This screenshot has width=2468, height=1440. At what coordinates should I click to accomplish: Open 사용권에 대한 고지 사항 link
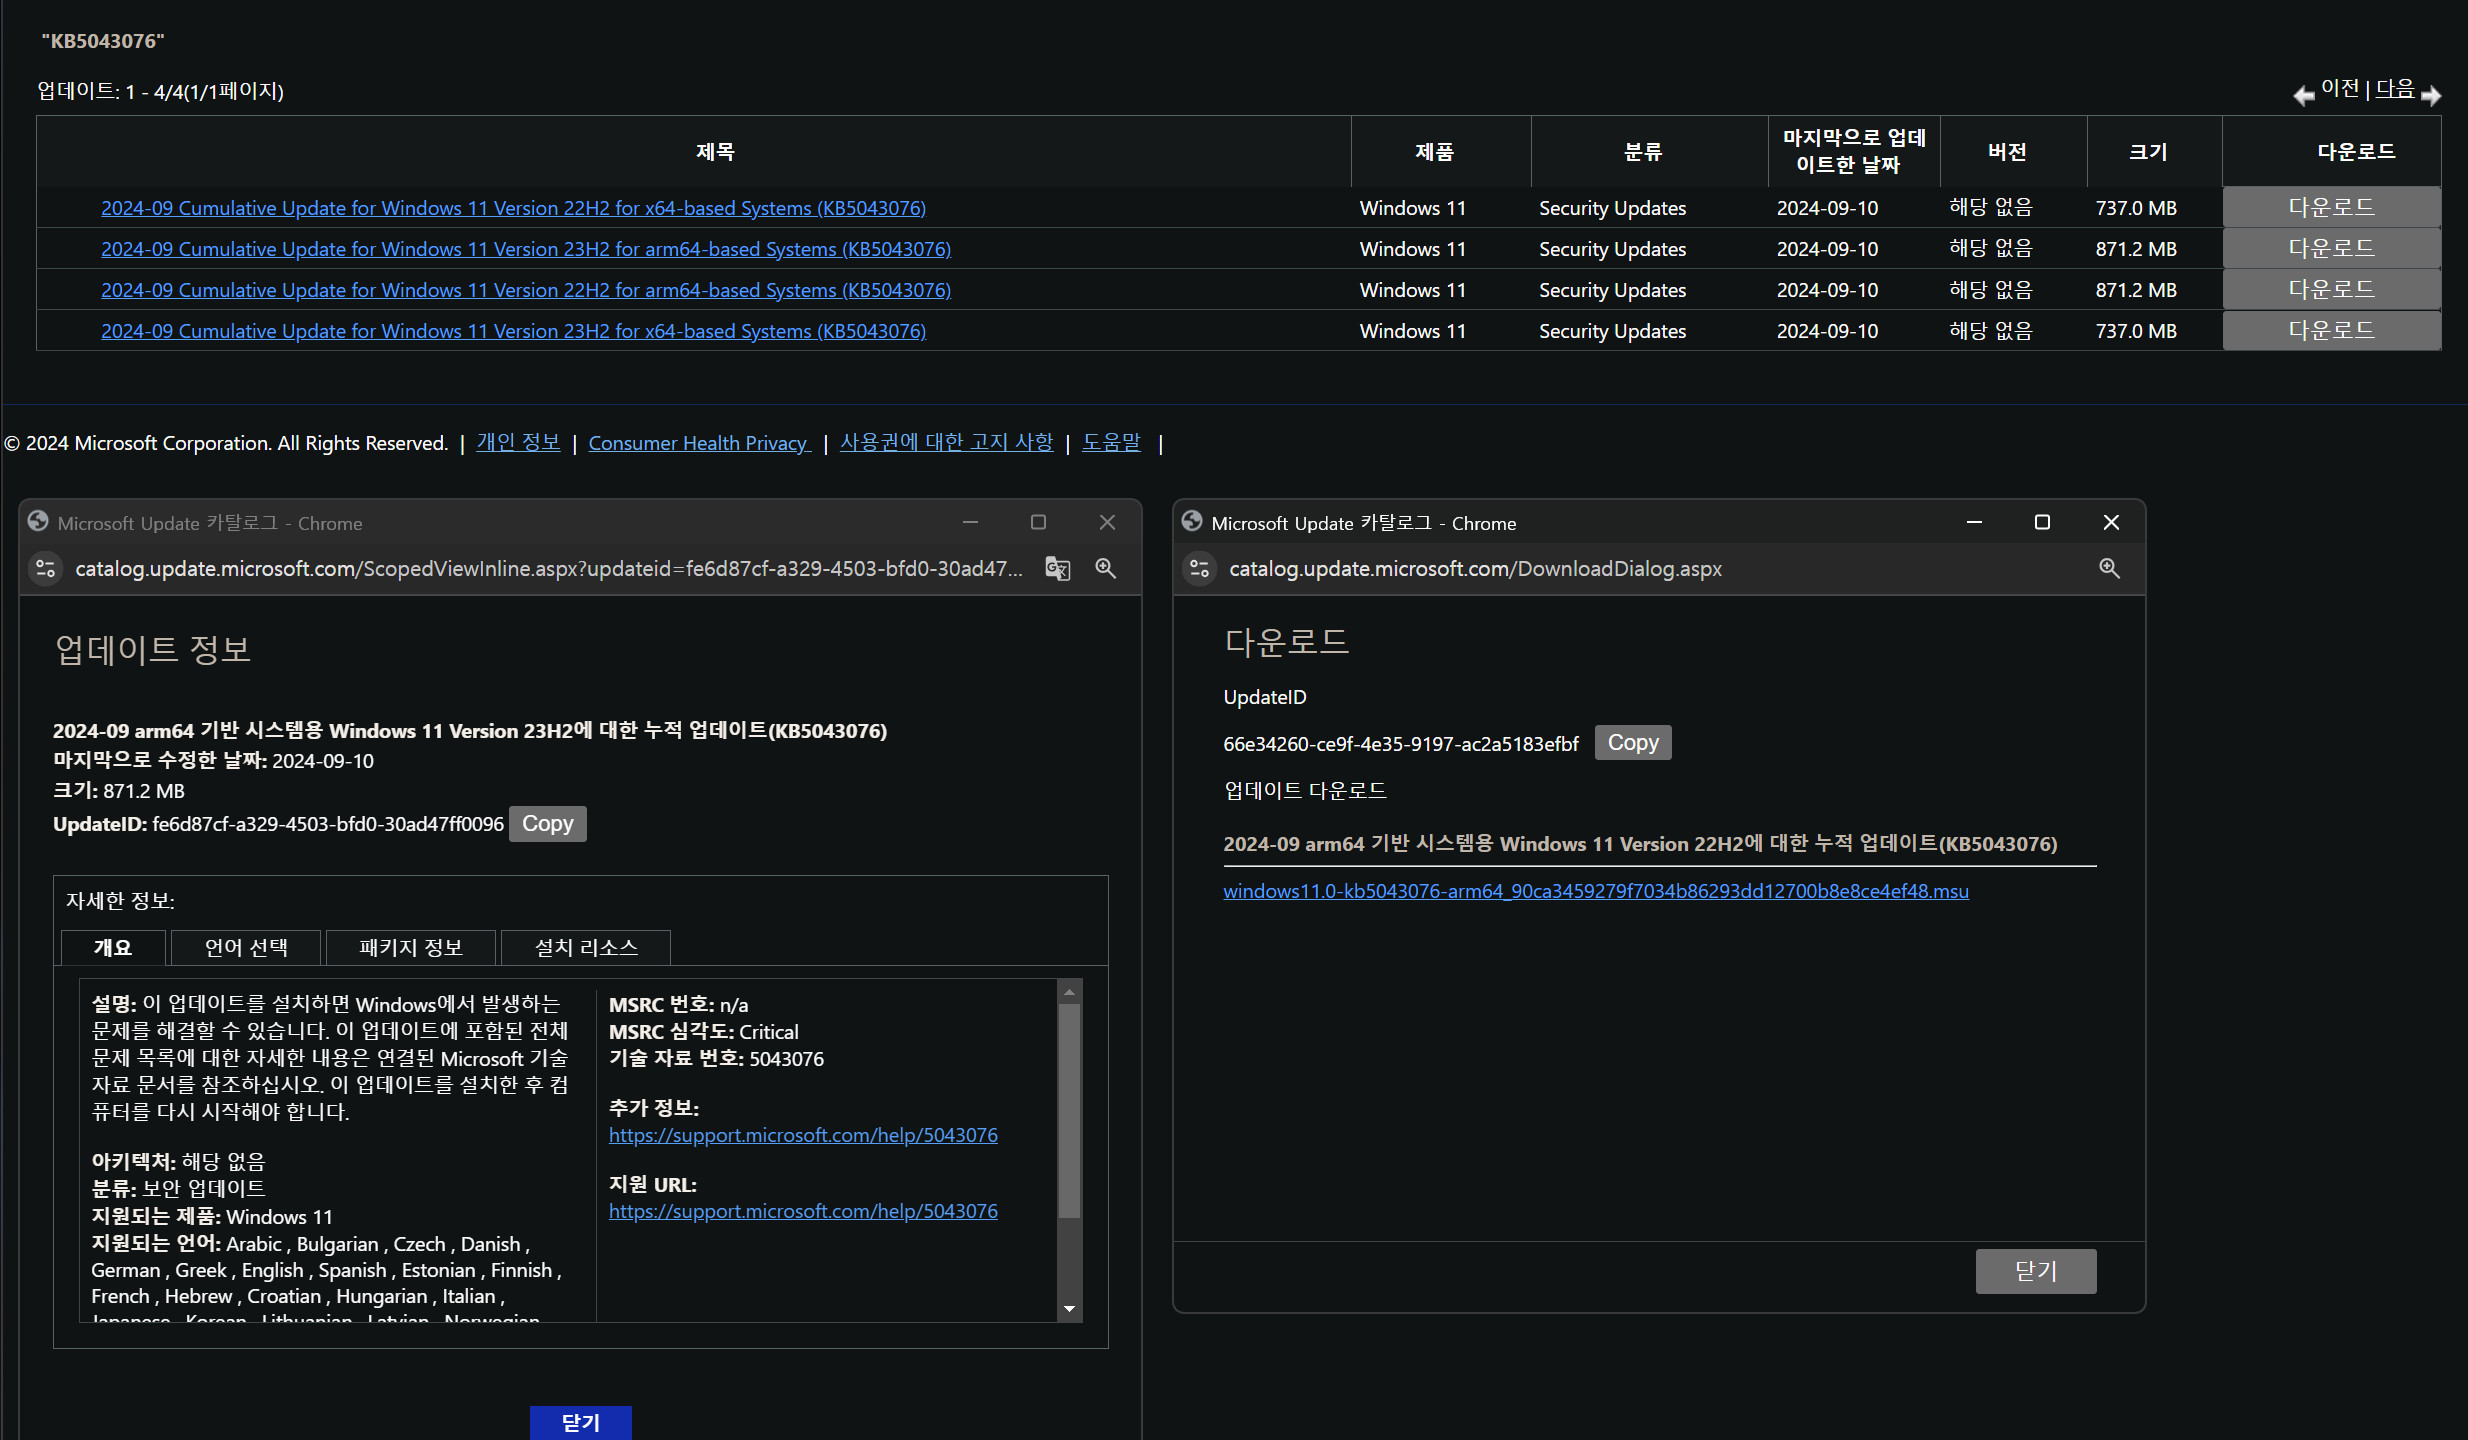[x=946, y=443]
